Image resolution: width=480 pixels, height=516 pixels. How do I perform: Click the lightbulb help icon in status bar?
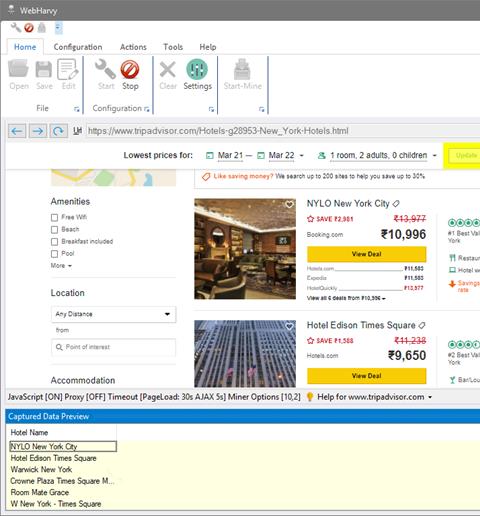pos(310,397)
